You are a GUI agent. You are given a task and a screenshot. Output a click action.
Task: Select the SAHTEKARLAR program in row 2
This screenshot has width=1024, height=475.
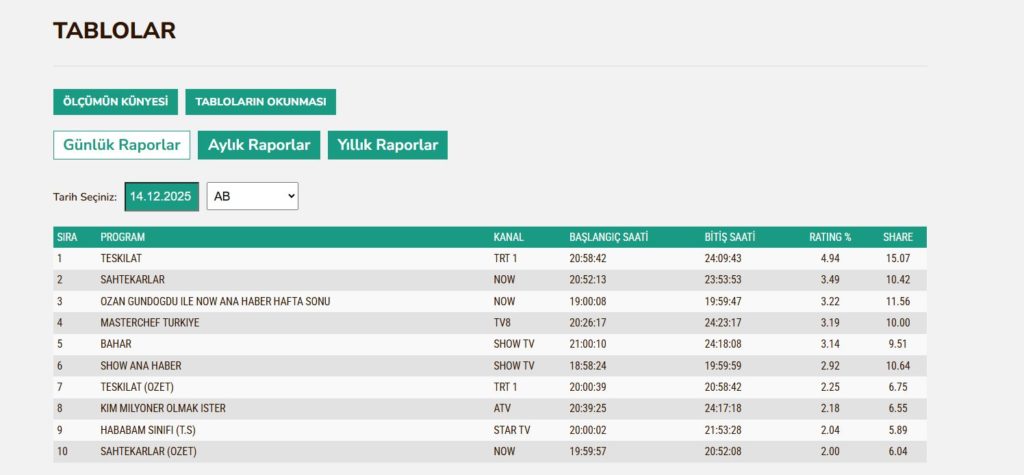pos(132,280)
